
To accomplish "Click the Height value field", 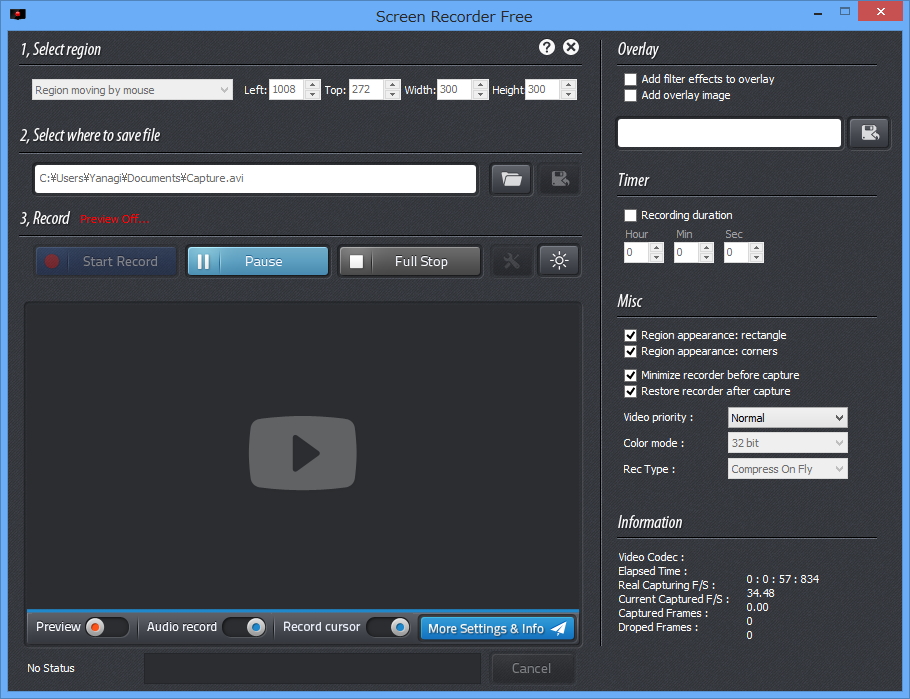I will (543, 89).
